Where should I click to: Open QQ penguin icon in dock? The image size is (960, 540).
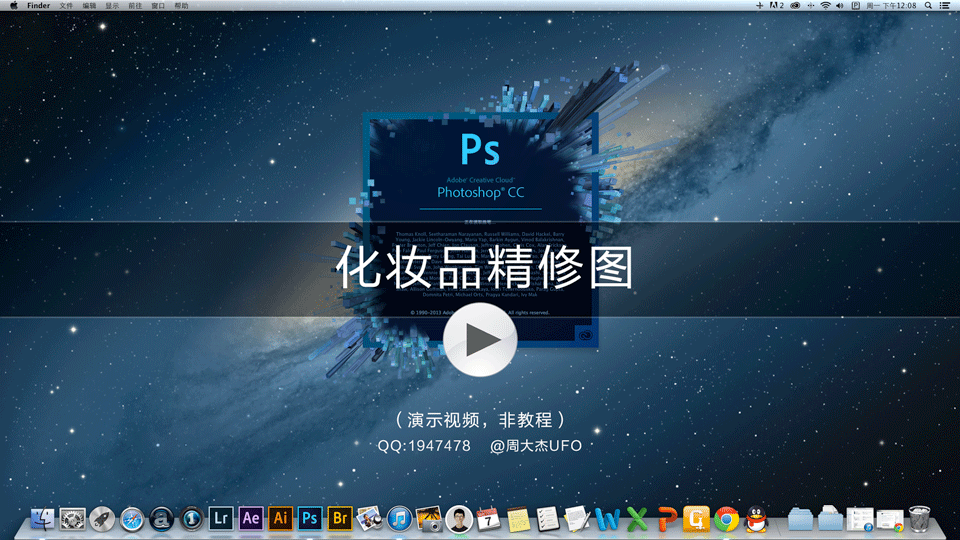(757, 519)
